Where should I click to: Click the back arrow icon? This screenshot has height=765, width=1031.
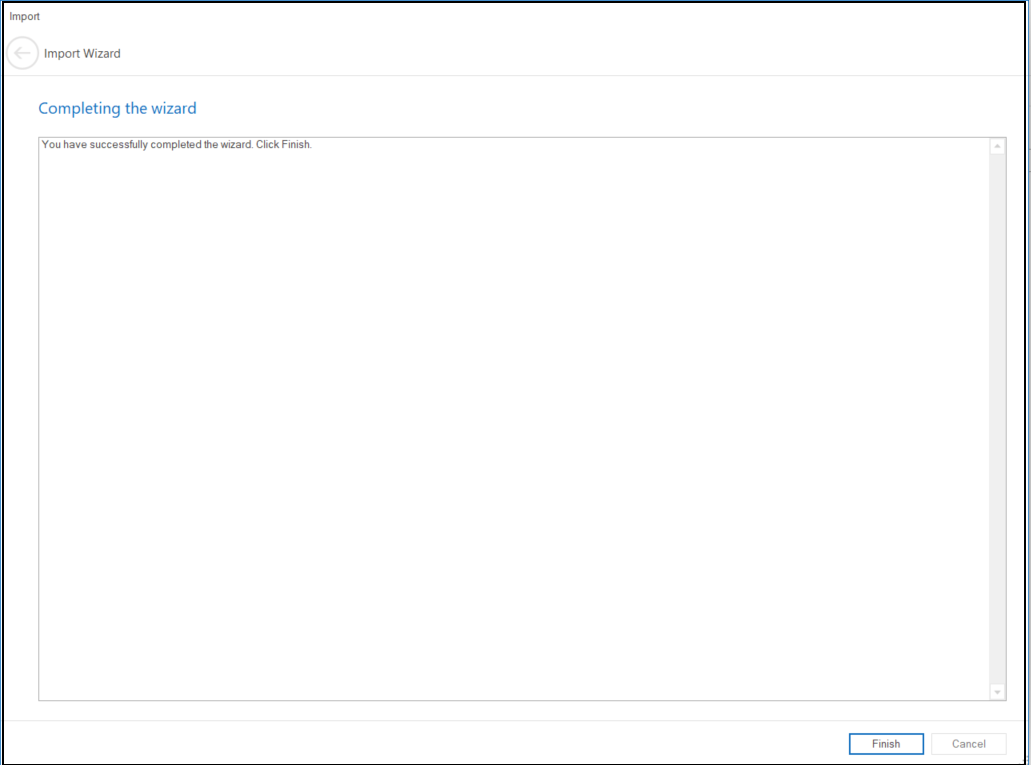(x=22, y=53)
